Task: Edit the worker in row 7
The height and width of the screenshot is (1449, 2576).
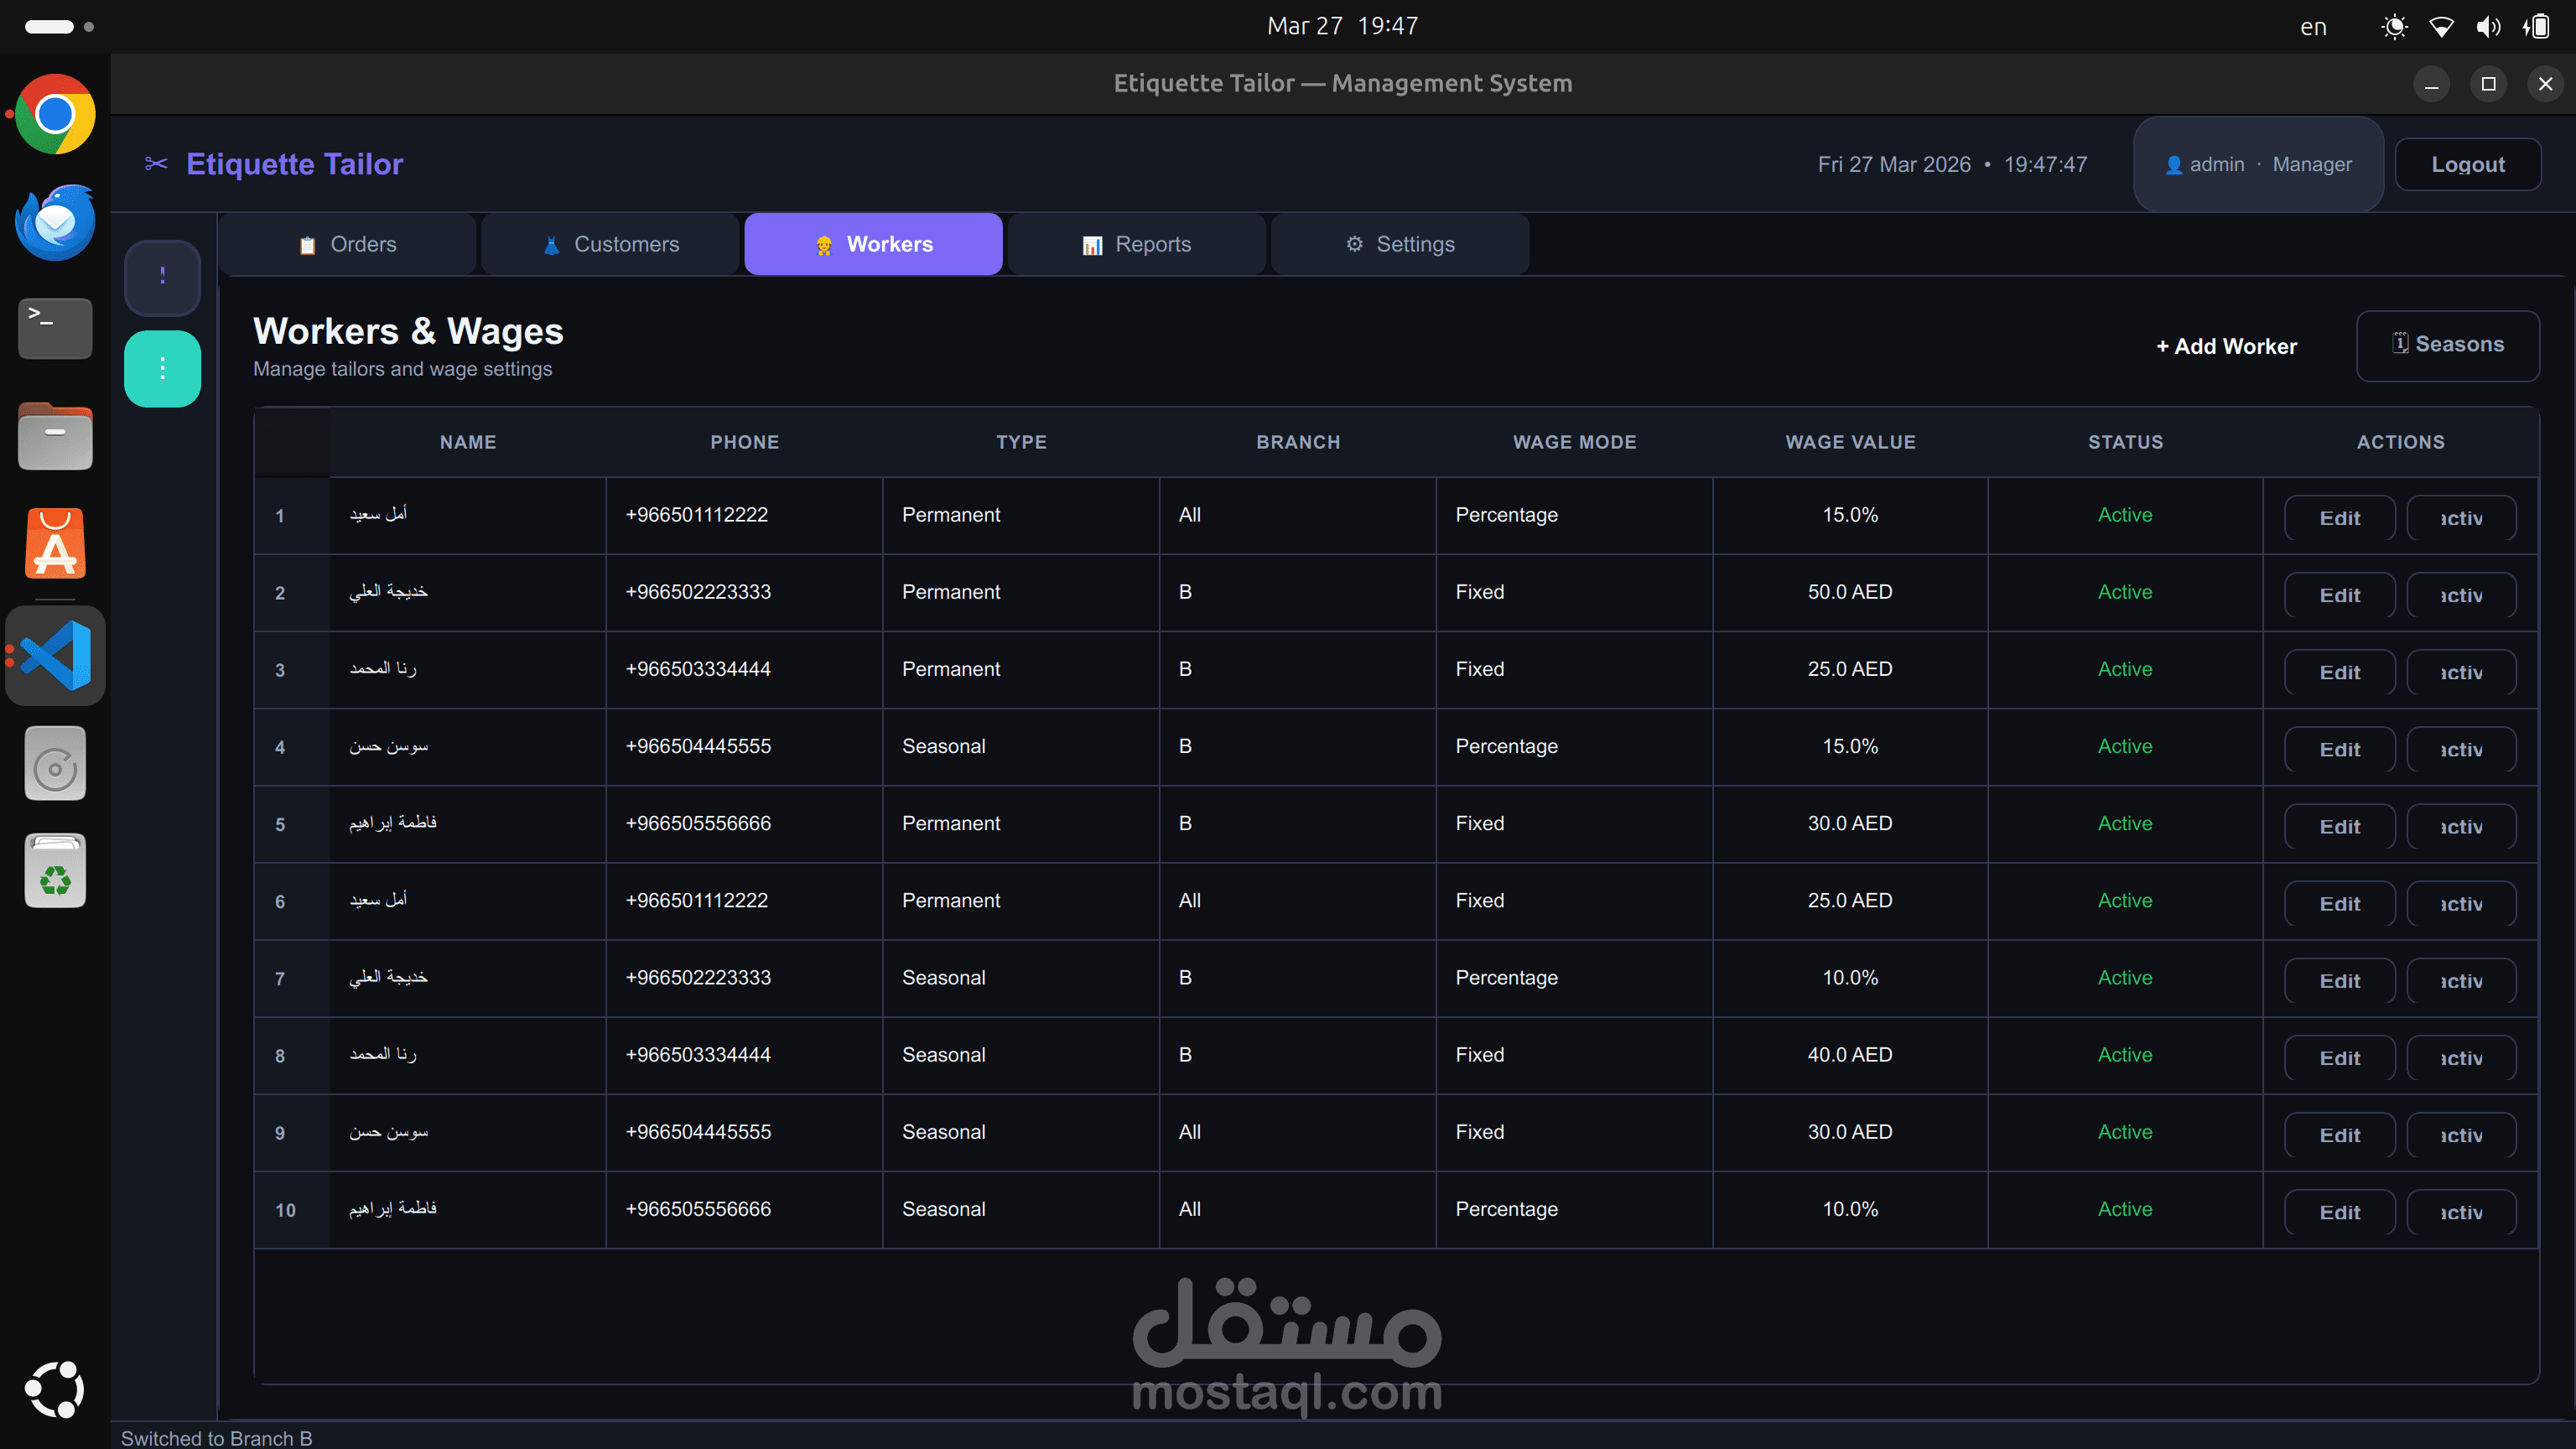Action: tap(2339, 981)
